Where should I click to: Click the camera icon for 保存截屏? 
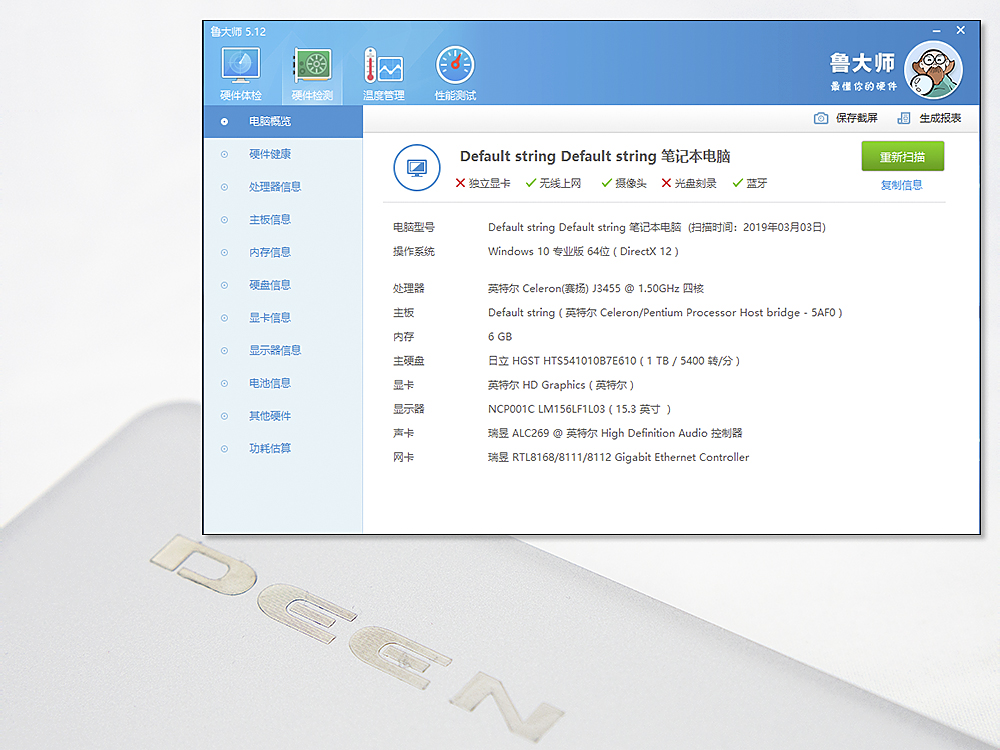click(821, 118)
